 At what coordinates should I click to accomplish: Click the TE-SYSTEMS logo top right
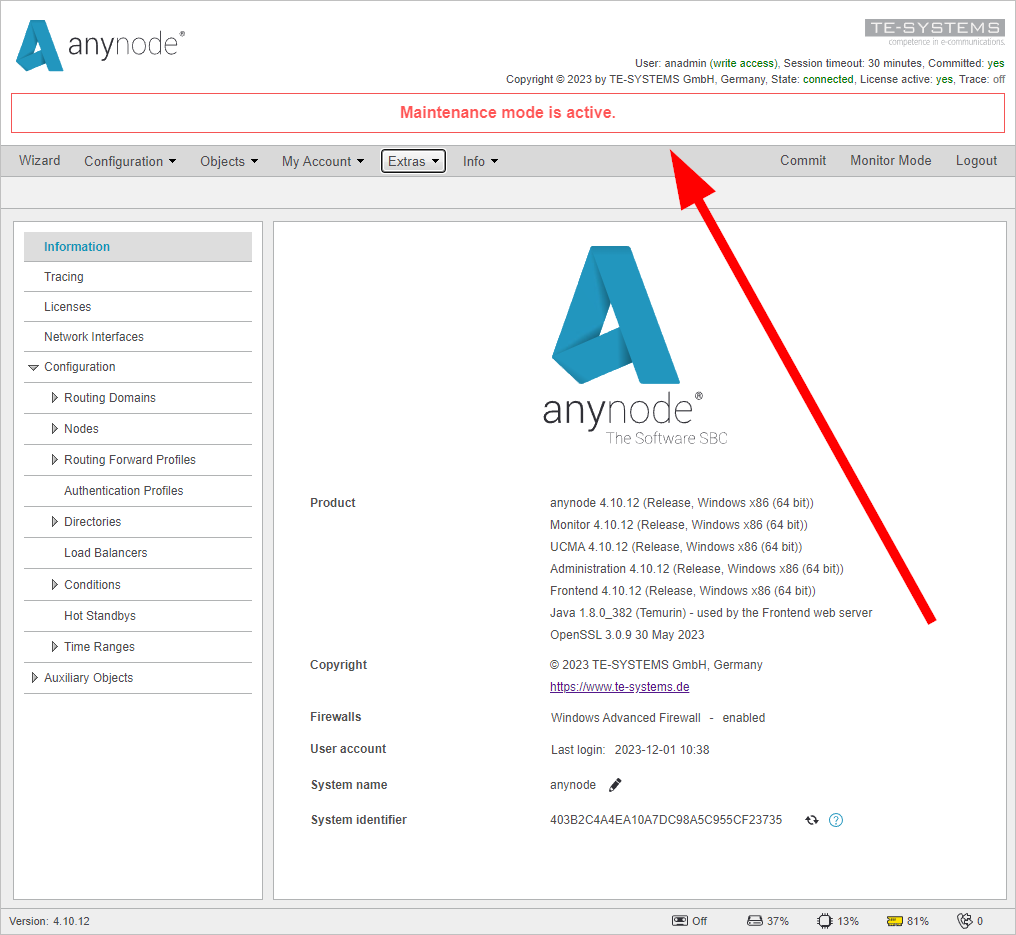tap(933, 27)
